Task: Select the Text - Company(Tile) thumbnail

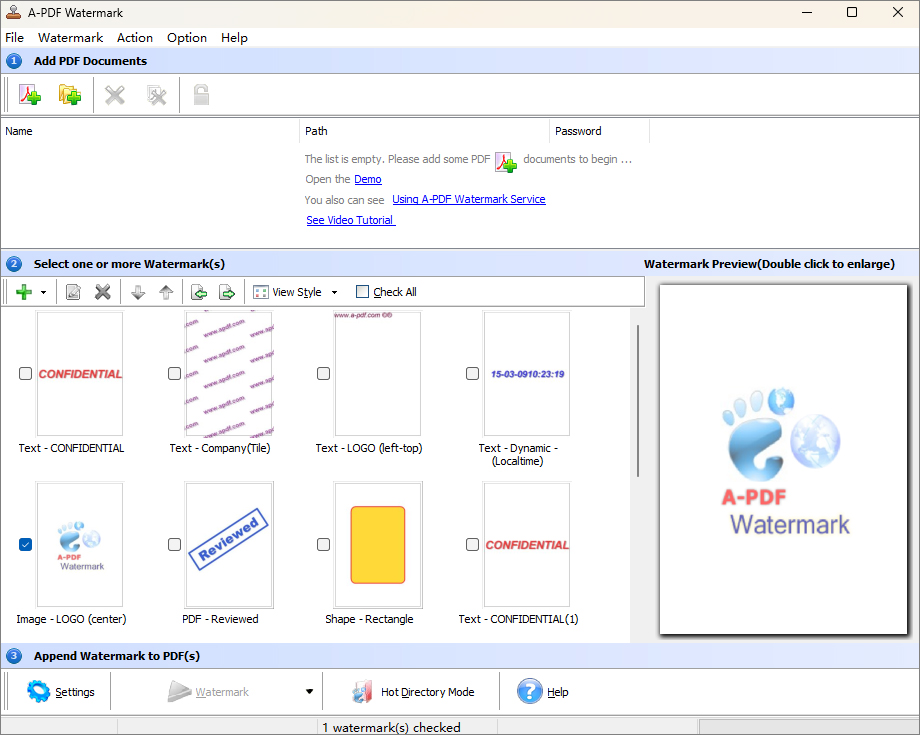Action: coord(229,374)
